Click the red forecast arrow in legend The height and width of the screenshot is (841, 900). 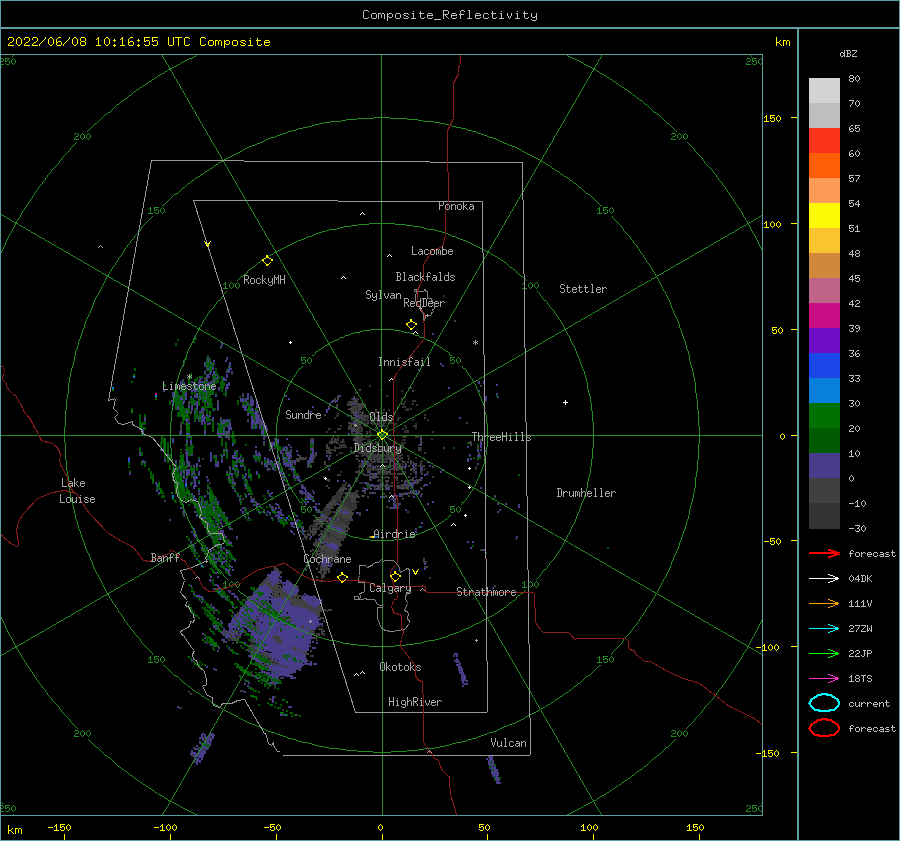point(824,553)
